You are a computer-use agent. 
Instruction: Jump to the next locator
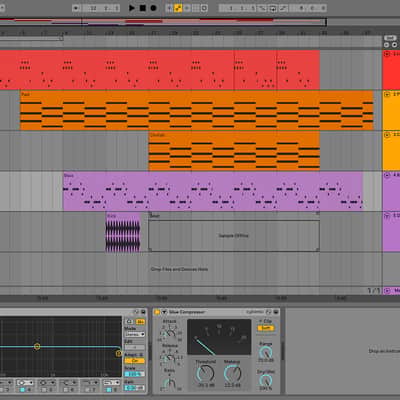pos(394,45)
